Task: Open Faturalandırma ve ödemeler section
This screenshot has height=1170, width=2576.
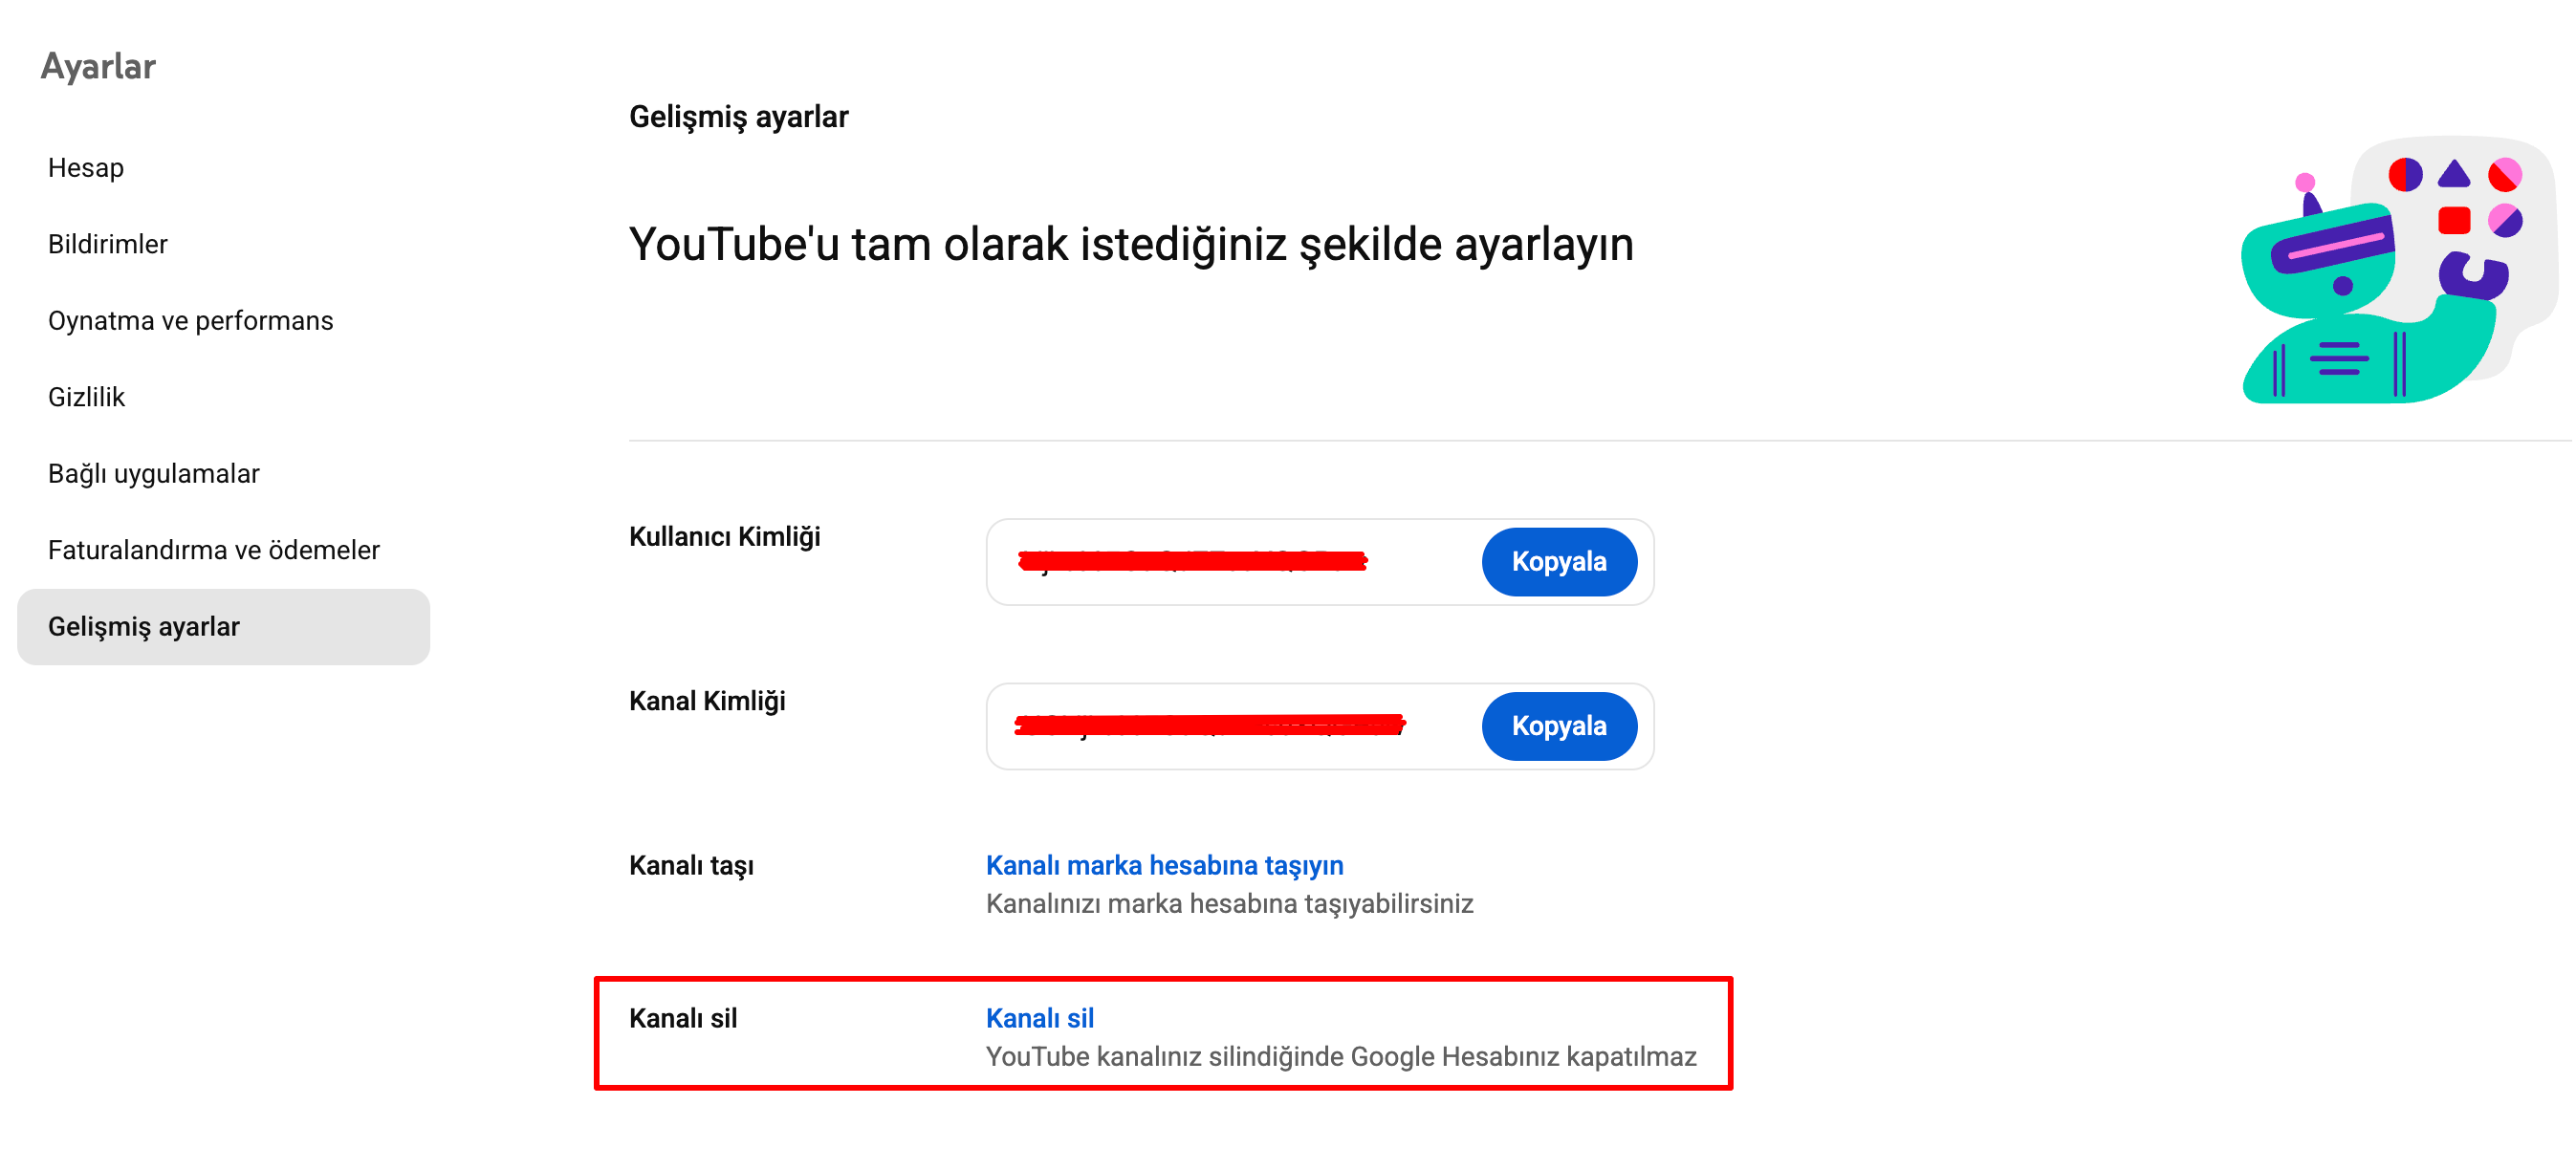Action: [213, 549]
